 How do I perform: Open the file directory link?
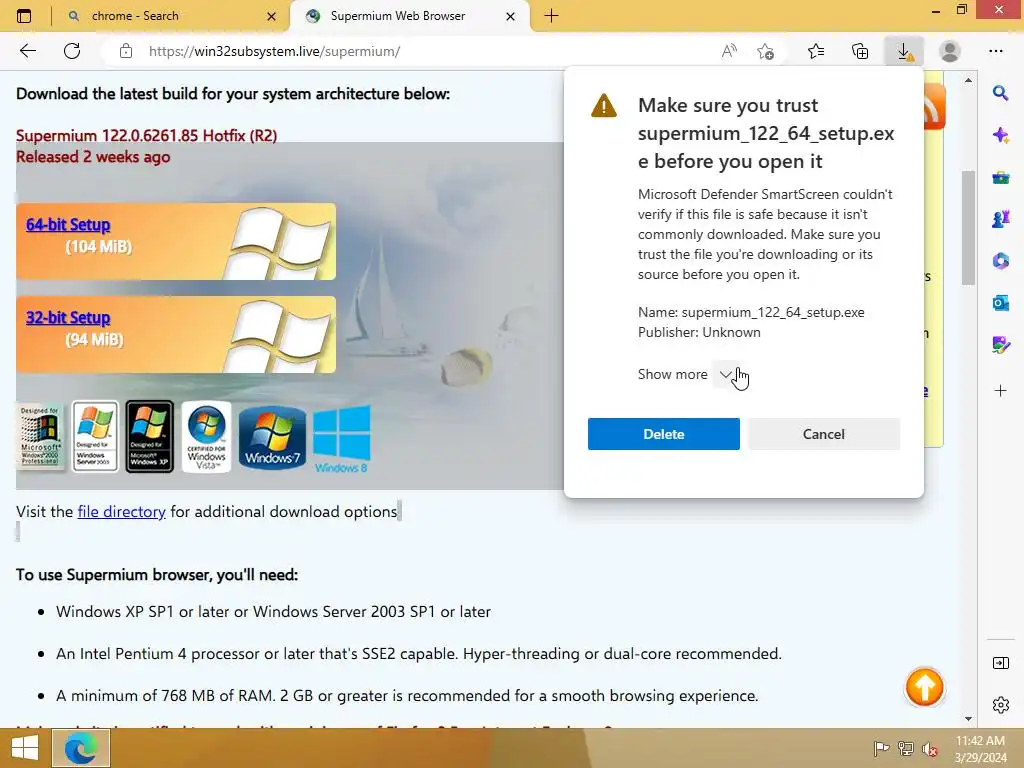pos(121,511)
